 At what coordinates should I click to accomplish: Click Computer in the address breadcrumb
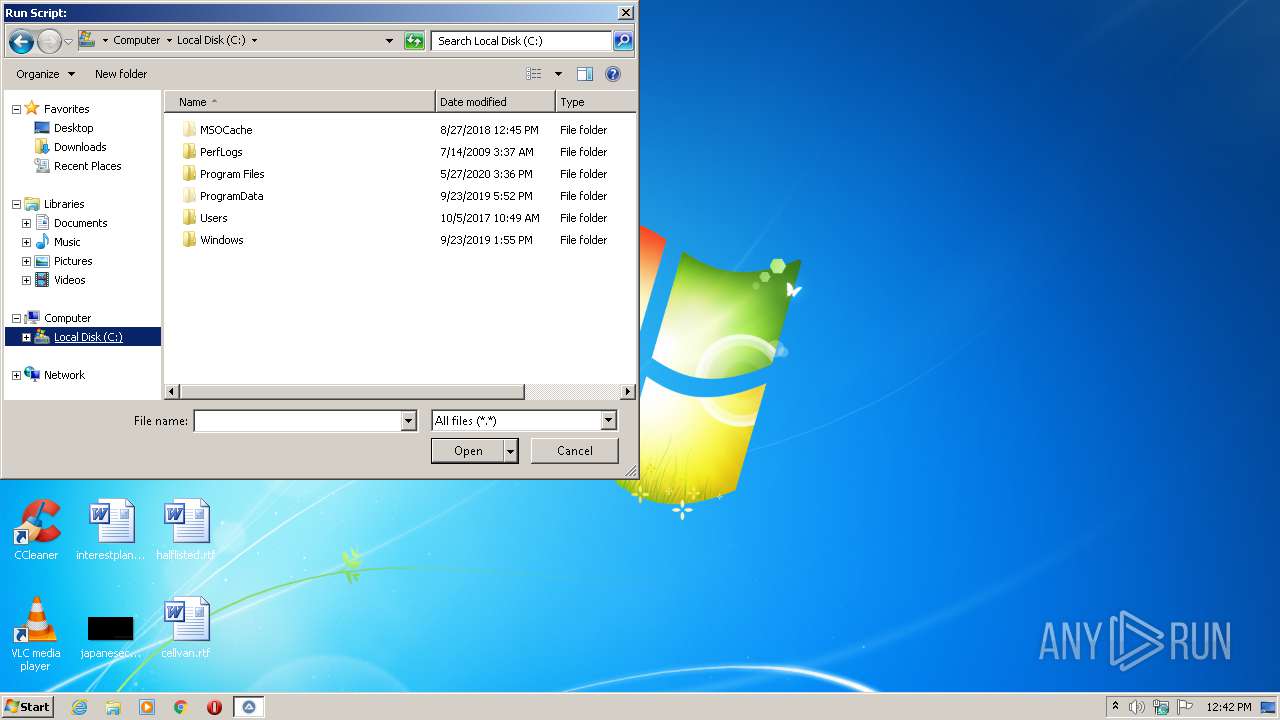[137, 41]
